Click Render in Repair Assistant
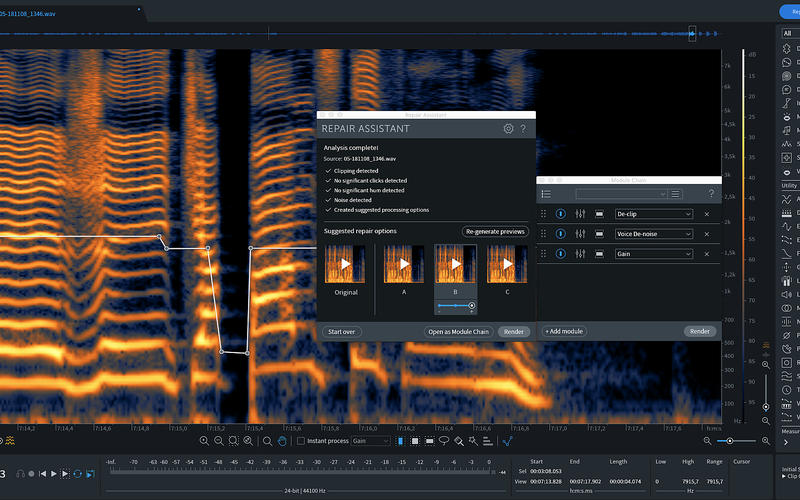This screenshot has height=500, width=800. tap(514, 332)
